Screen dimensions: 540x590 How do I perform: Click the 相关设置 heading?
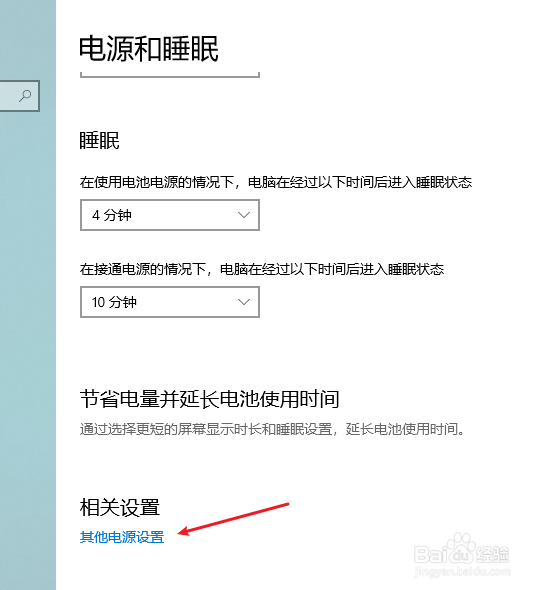(x=120, y=507)
